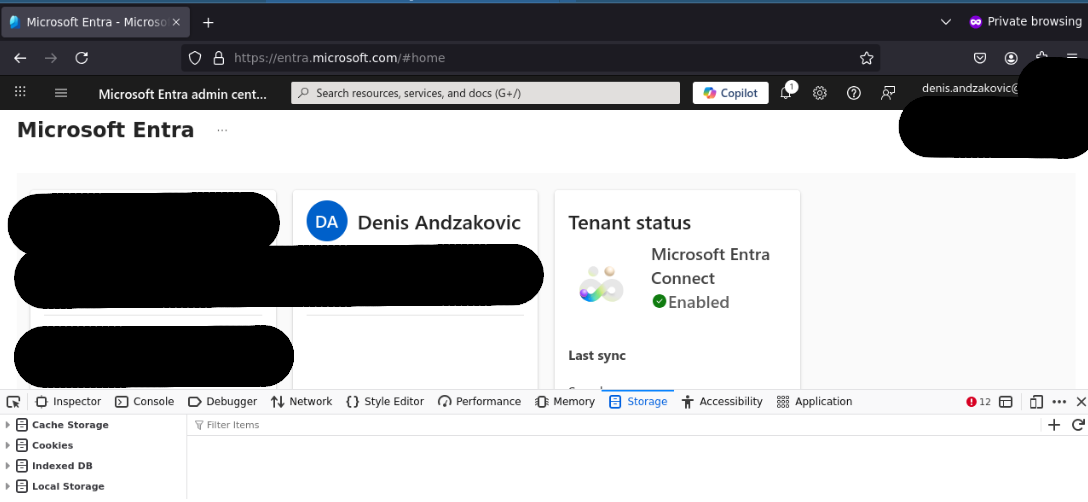
Task: Open the Entra notifications bell
Action: pos(786,93)
